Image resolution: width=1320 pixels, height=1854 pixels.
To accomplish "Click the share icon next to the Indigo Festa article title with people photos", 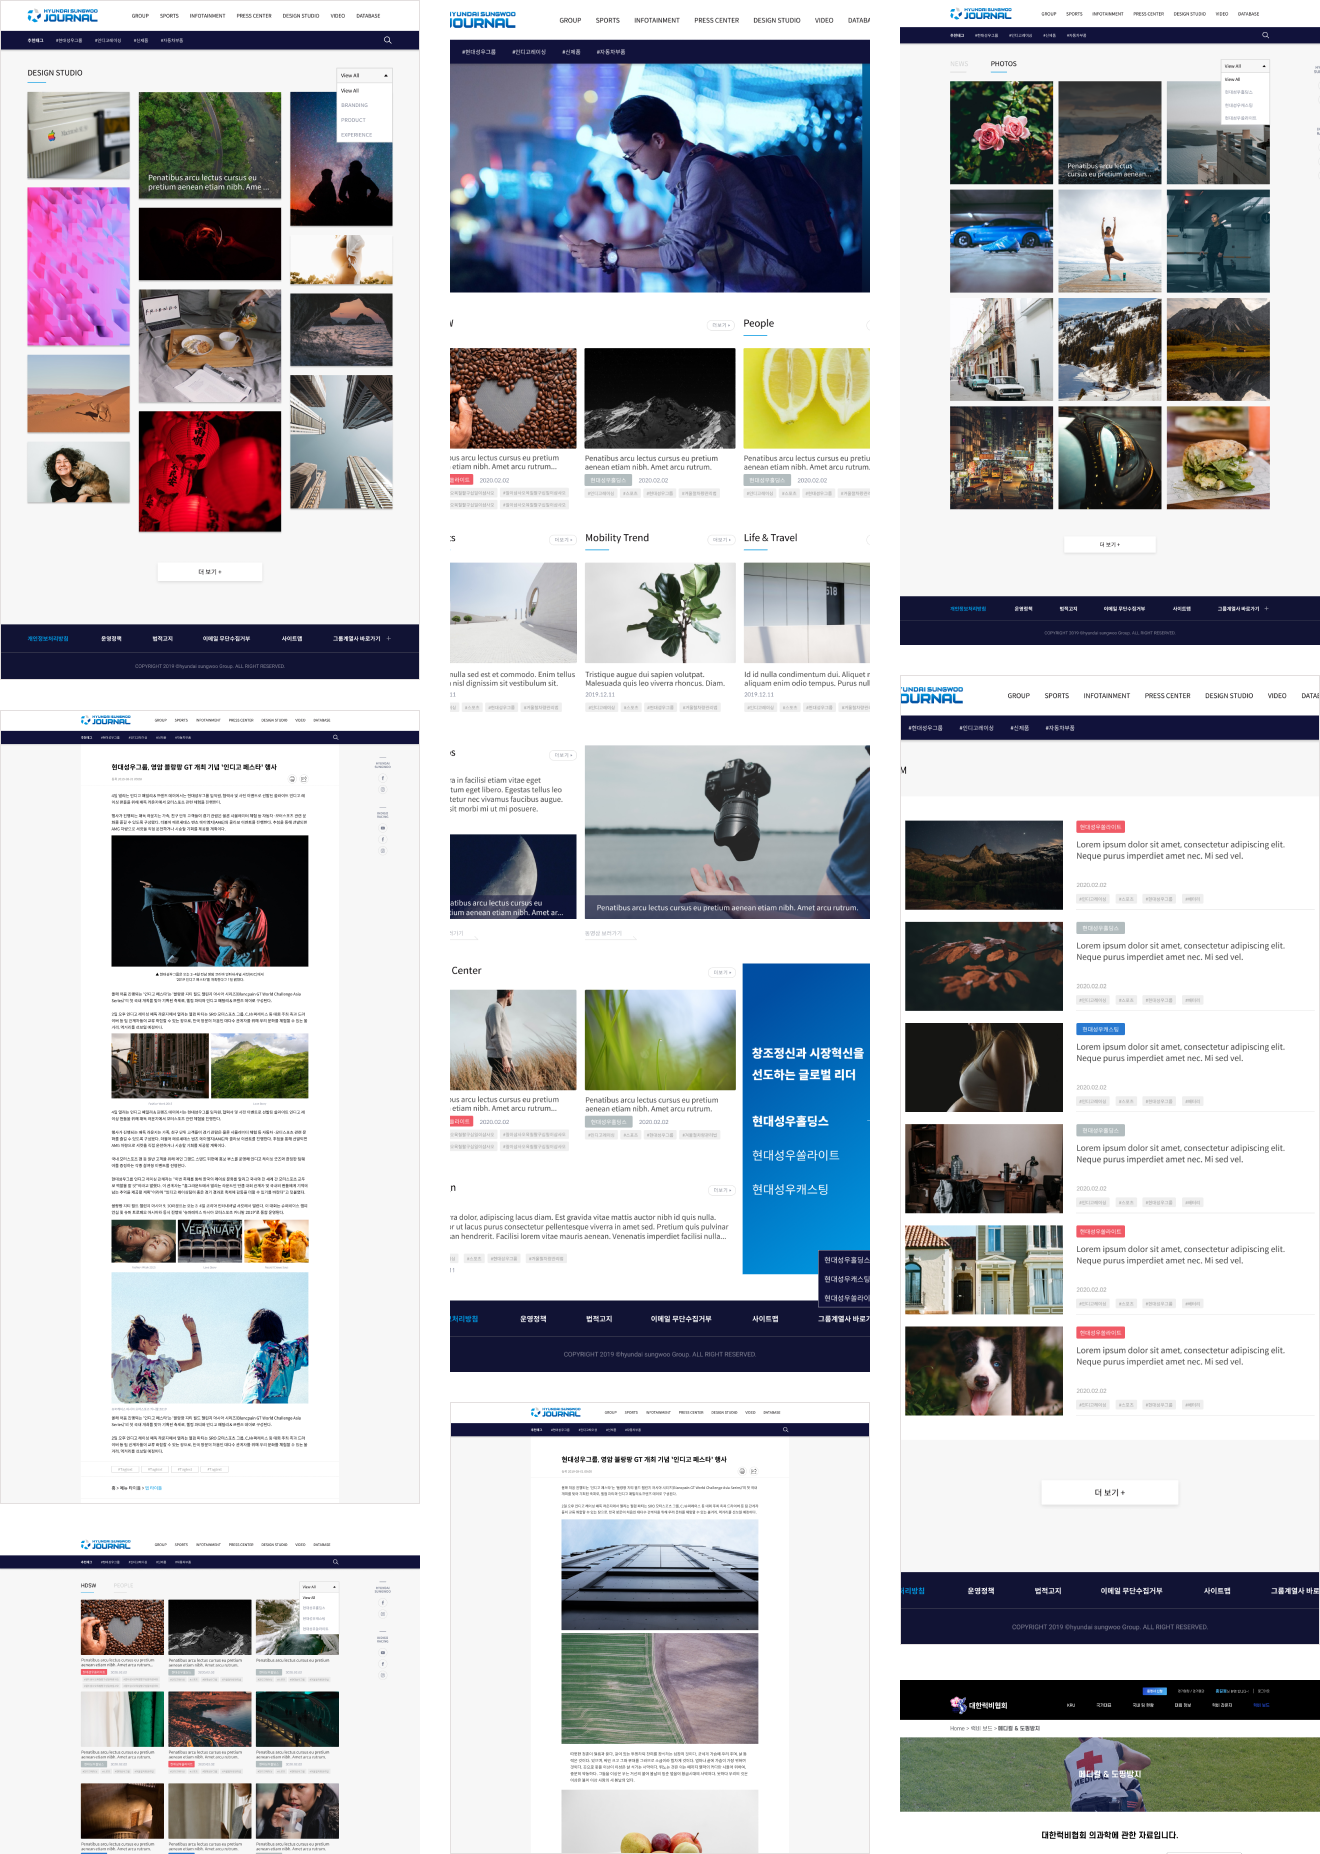I will coord(304,779).
